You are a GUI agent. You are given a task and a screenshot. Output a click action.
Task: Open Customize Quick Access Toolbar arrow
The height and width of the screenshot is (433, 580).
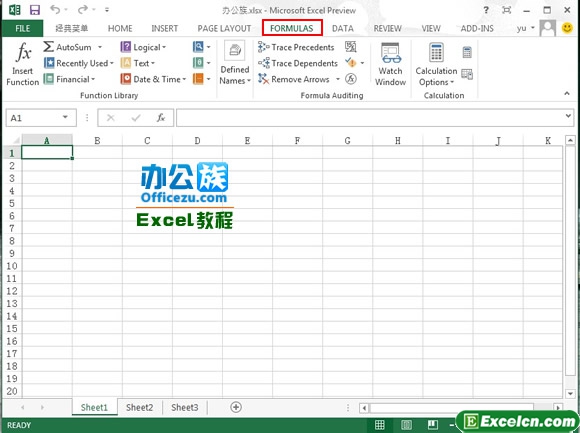pos(107,10)
